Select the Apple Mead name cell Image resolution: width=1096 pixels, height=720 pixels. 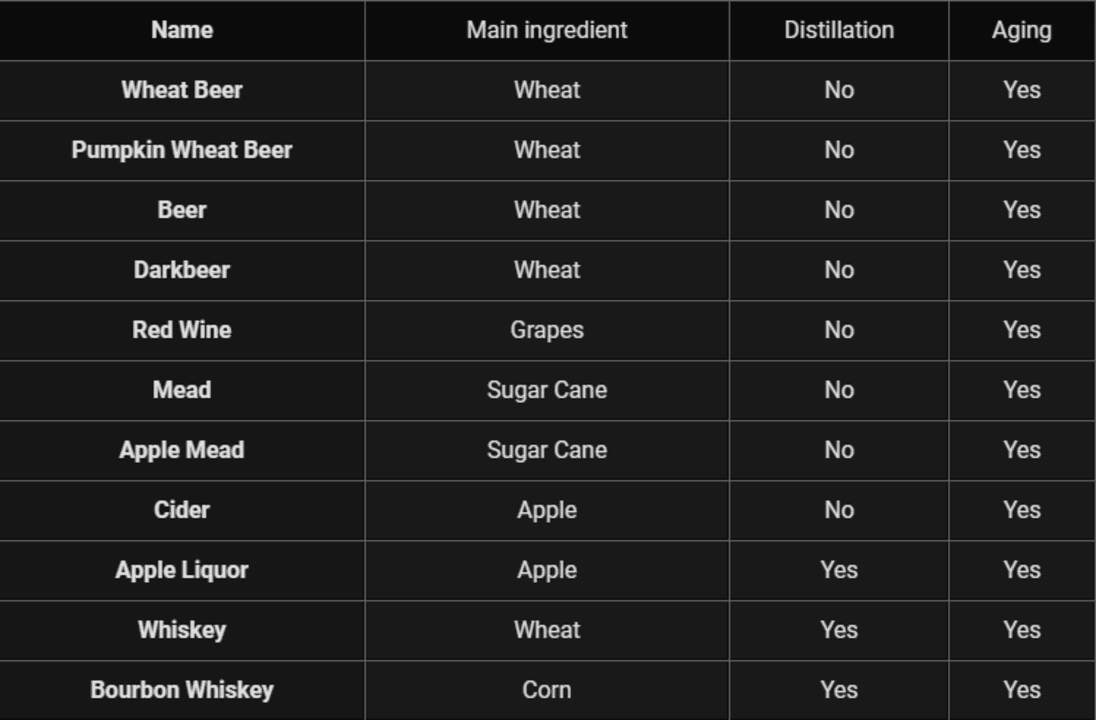182,450
